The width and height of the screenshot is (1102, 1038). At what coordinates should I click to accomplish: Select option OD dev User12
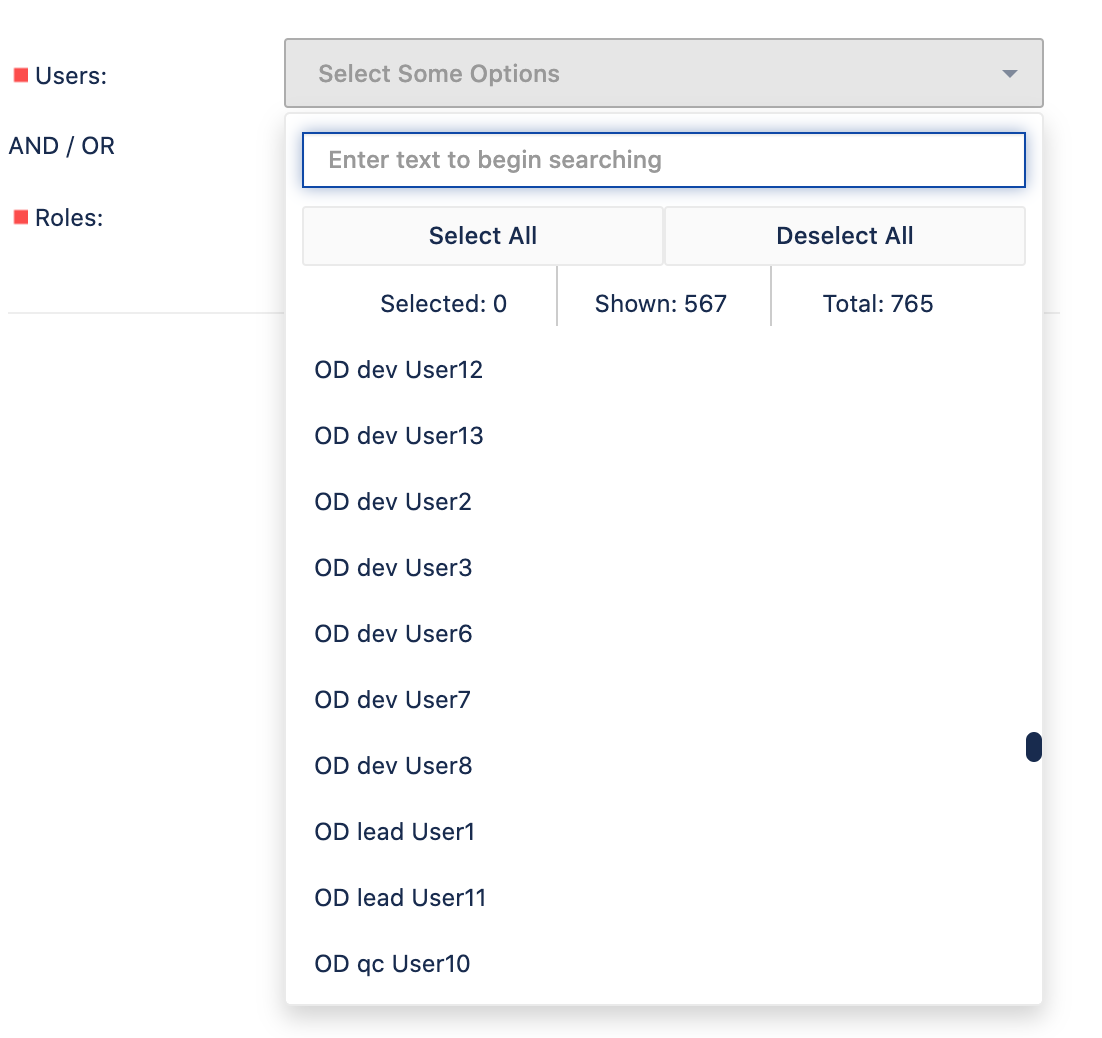point(663,370)
